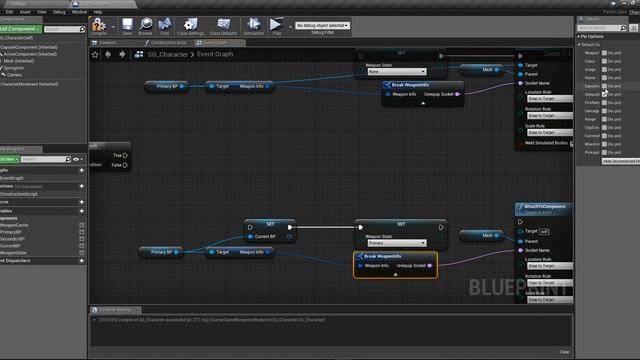The width and height of the screenshot is (640, 360).
Task: Click the Save toolbar icon
Action: (127, 25)
